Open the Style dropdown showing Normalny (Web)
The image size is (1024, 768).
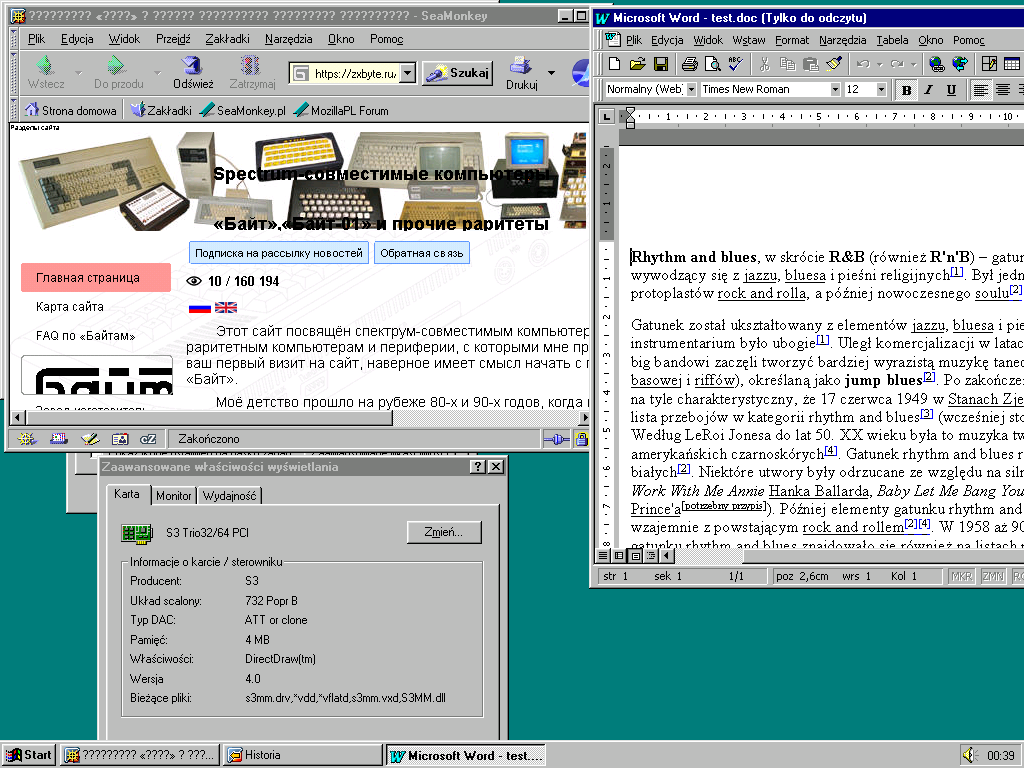690,89
